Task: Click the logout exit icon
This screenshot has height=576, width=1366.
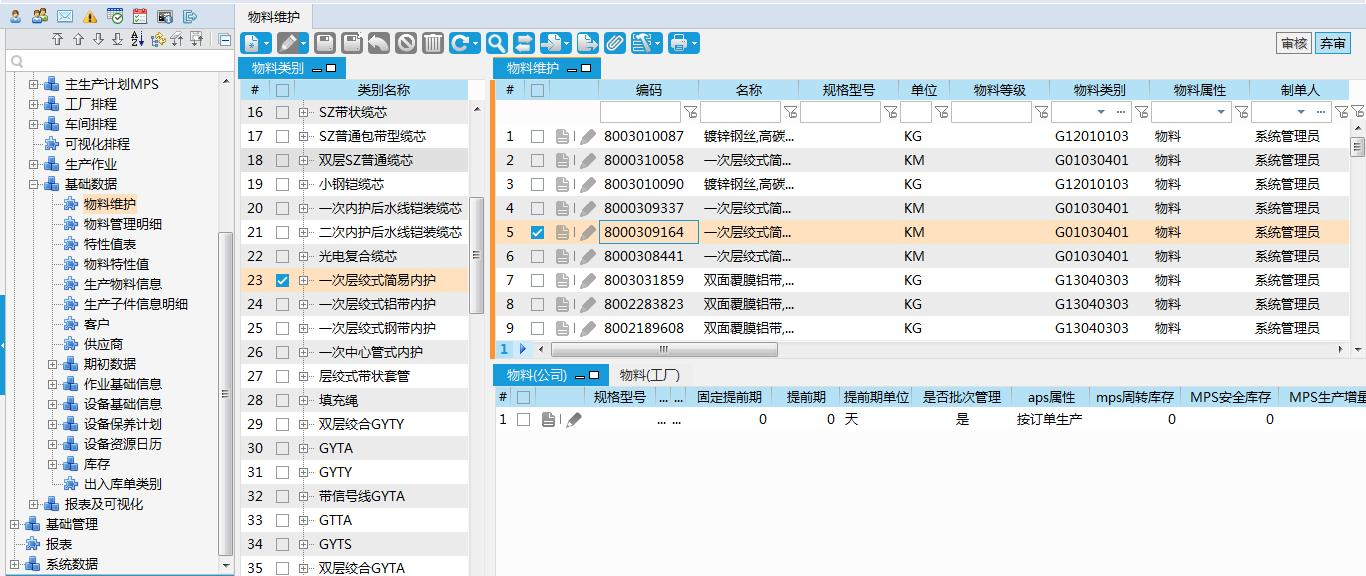Action: point(190,16)
